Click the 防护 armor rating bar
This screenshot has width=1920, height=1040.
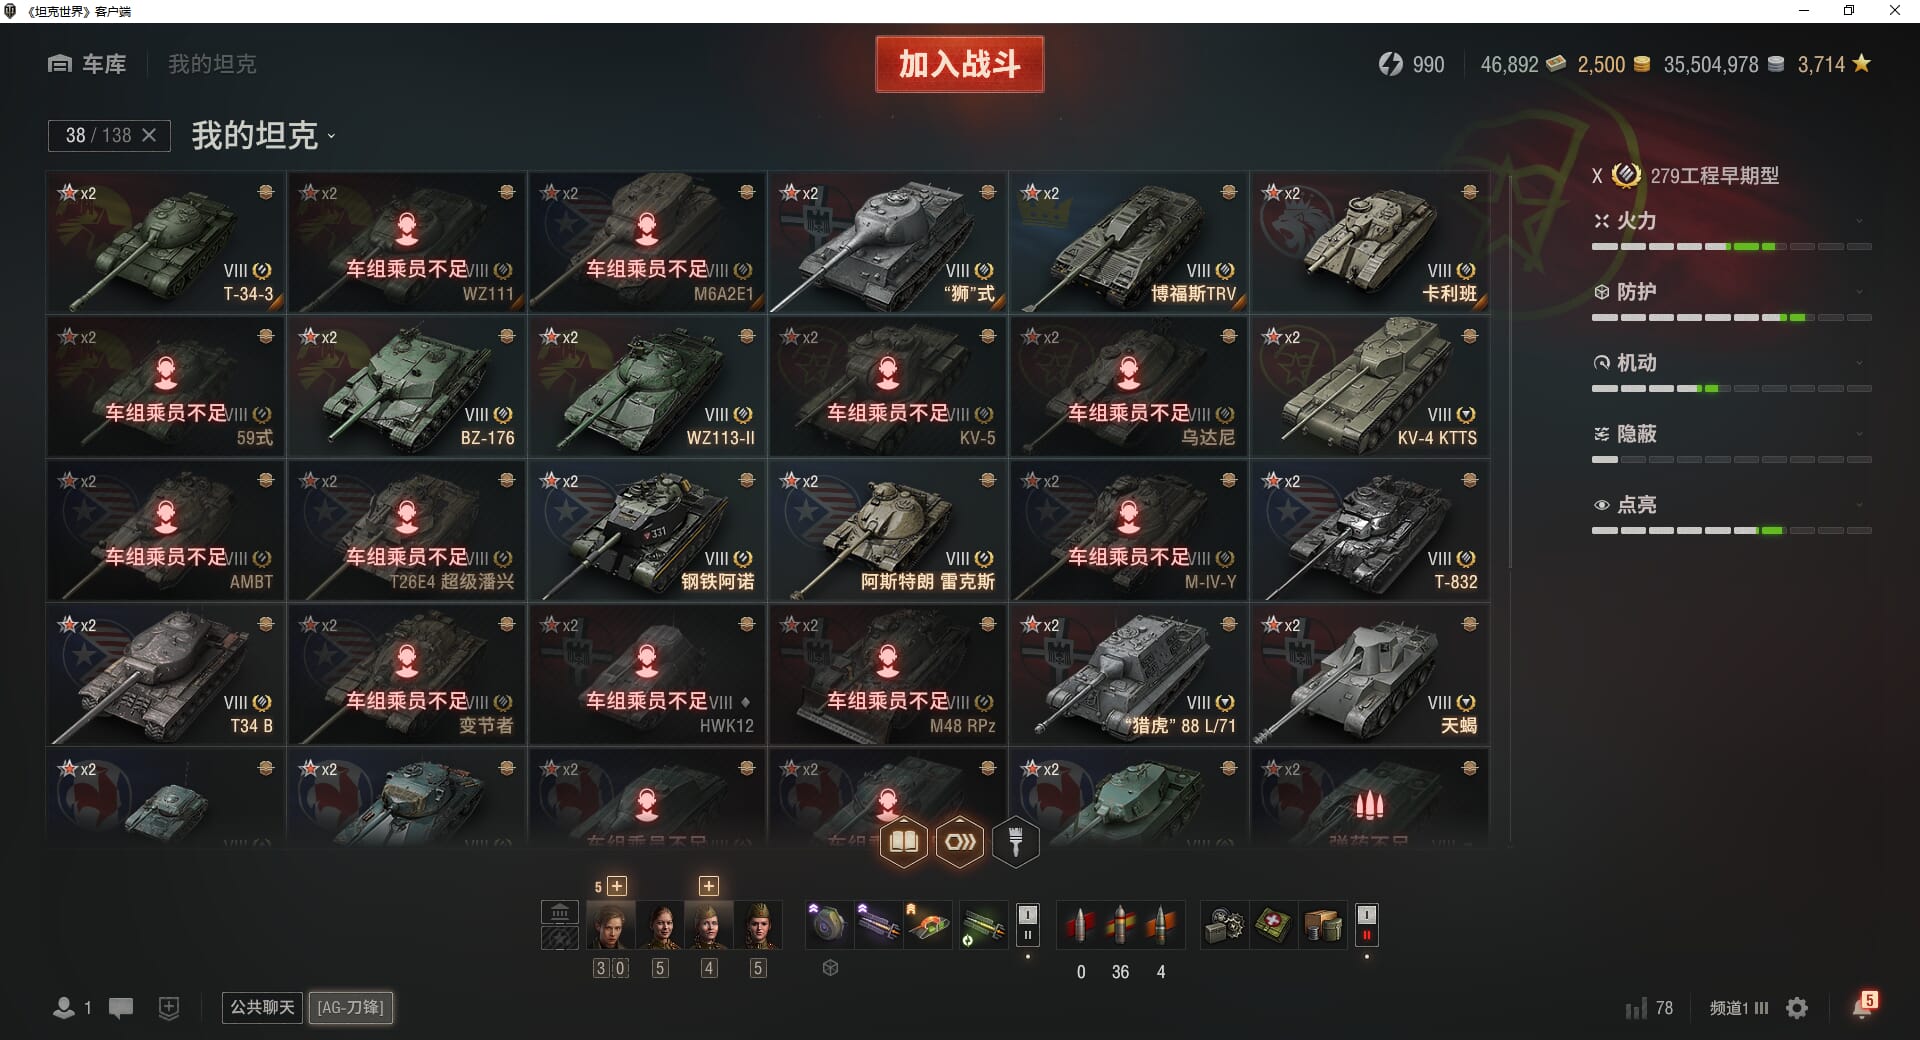1731,318
